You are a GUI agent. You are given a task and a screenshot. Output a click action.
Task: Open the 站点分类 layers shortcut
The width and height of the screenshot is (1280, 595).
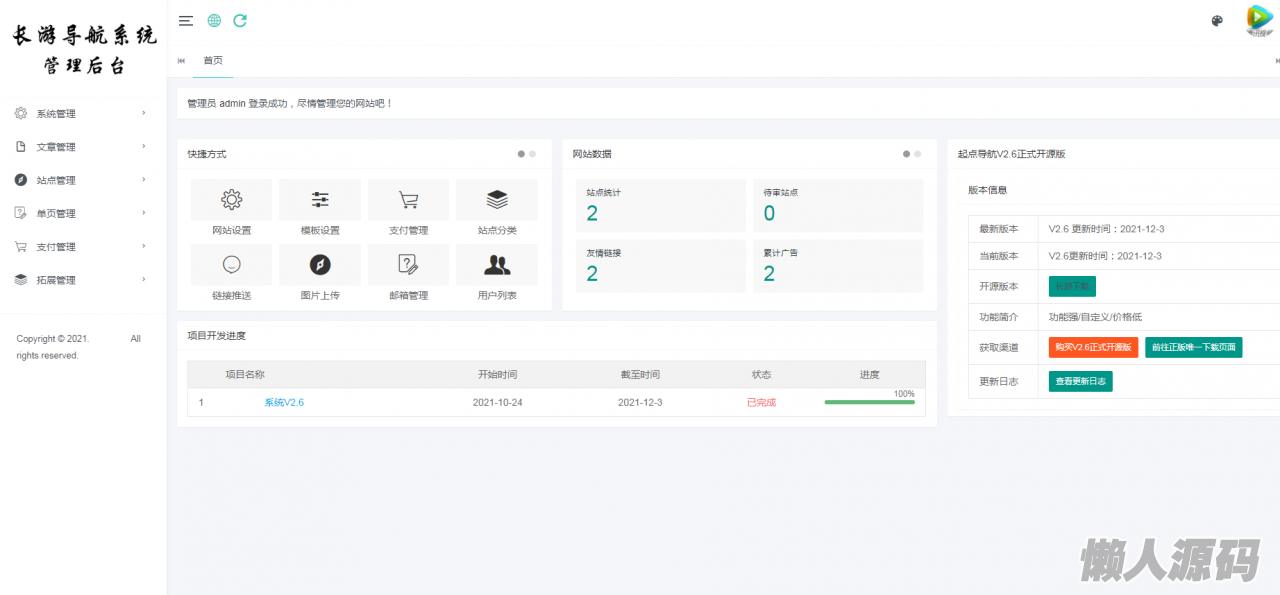point(497,200)
